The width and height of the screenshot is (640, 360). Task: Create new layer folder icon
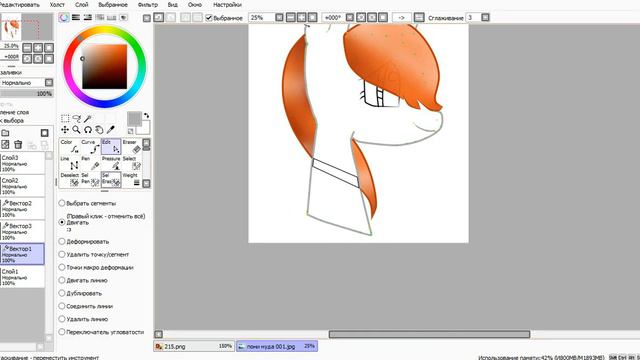[5, 133]
